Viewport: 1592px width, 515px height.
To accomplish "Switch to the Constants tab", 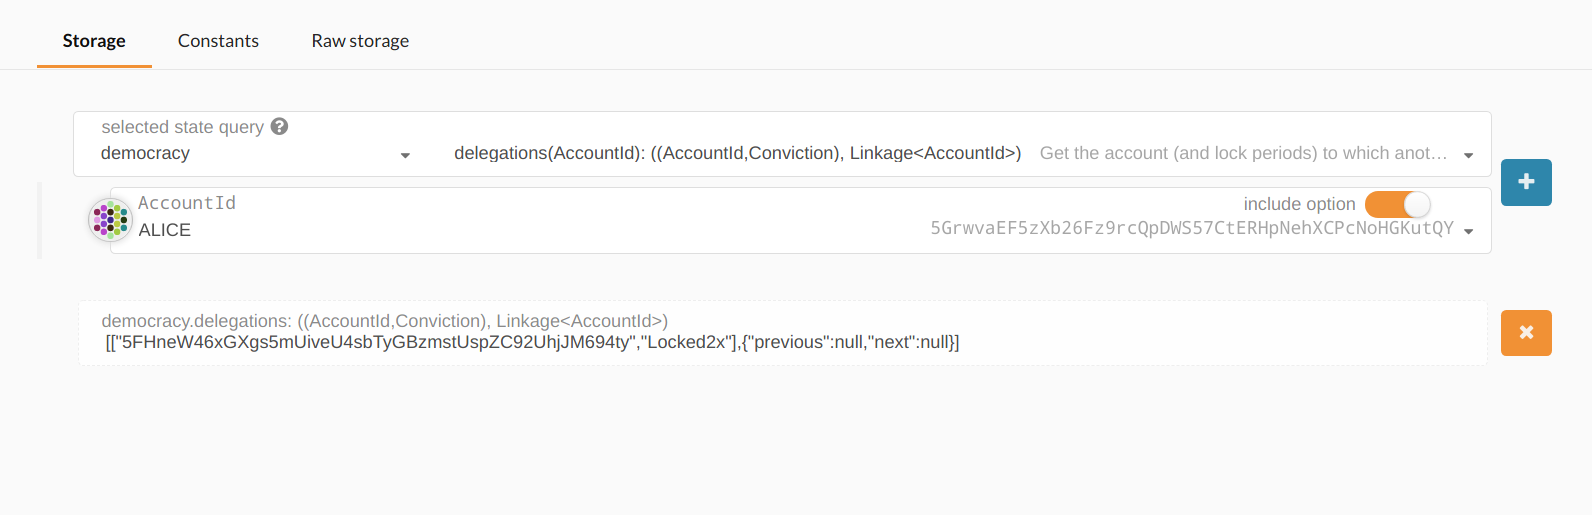I will tap(218, 41).
